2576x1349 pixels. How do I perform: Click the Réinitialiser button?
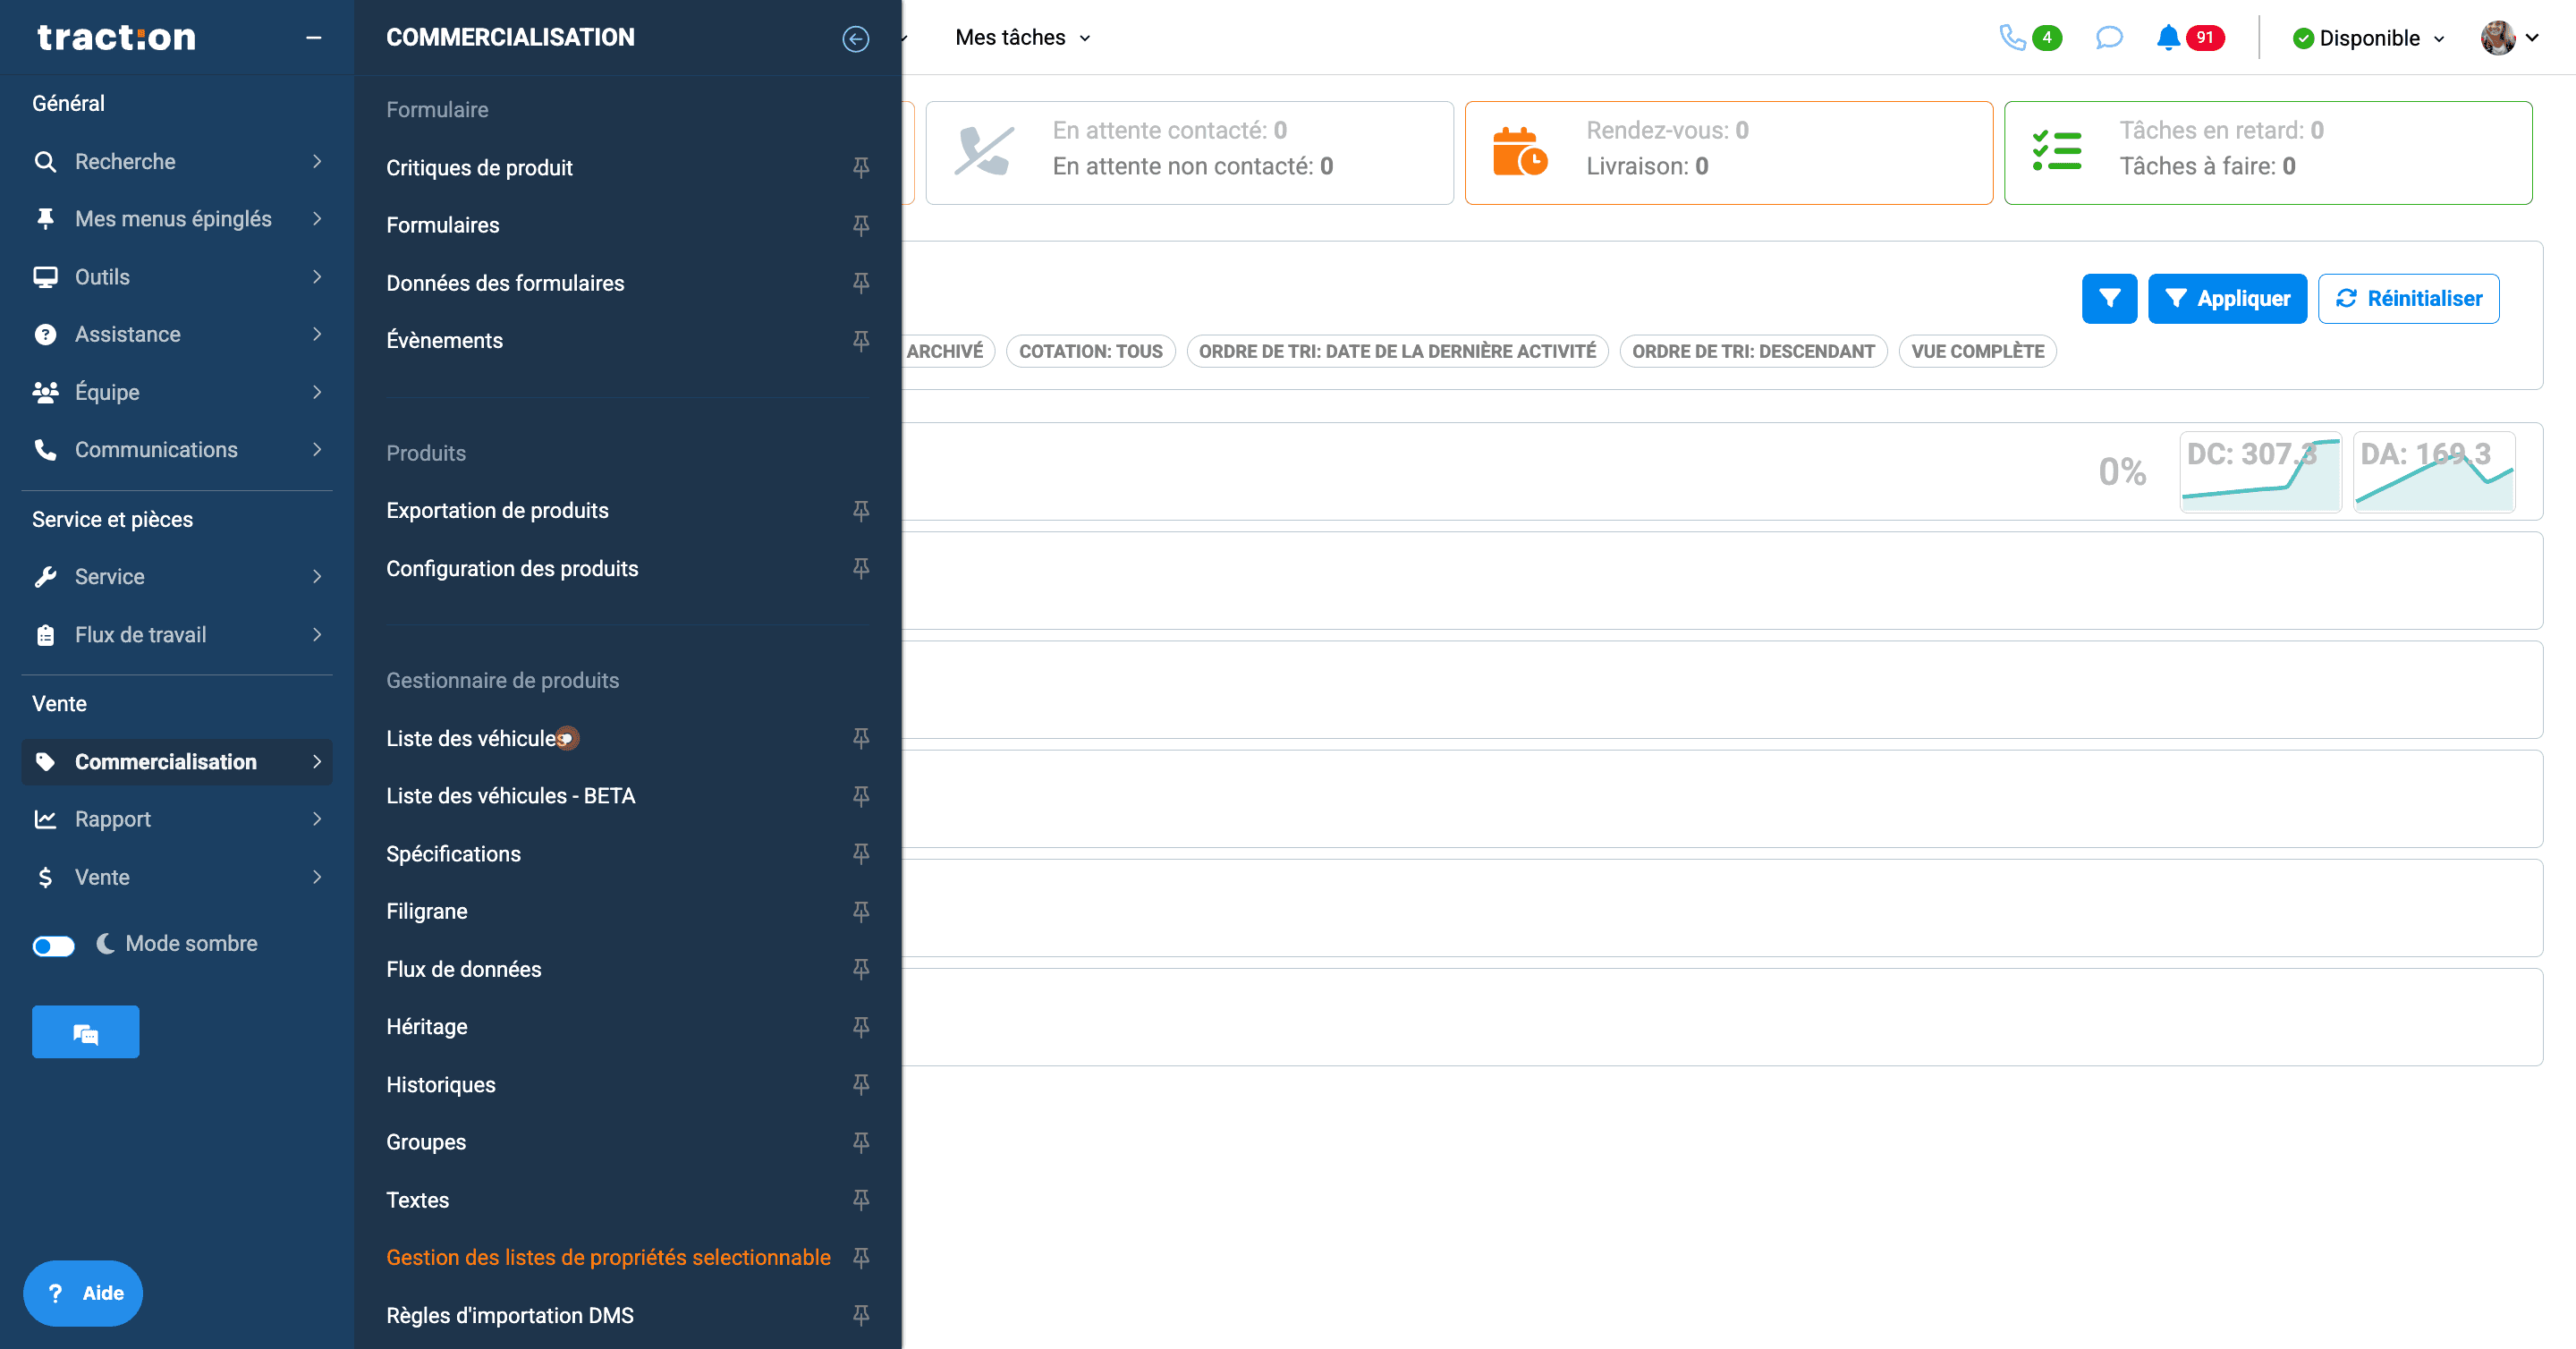[x=2408, y=298]
